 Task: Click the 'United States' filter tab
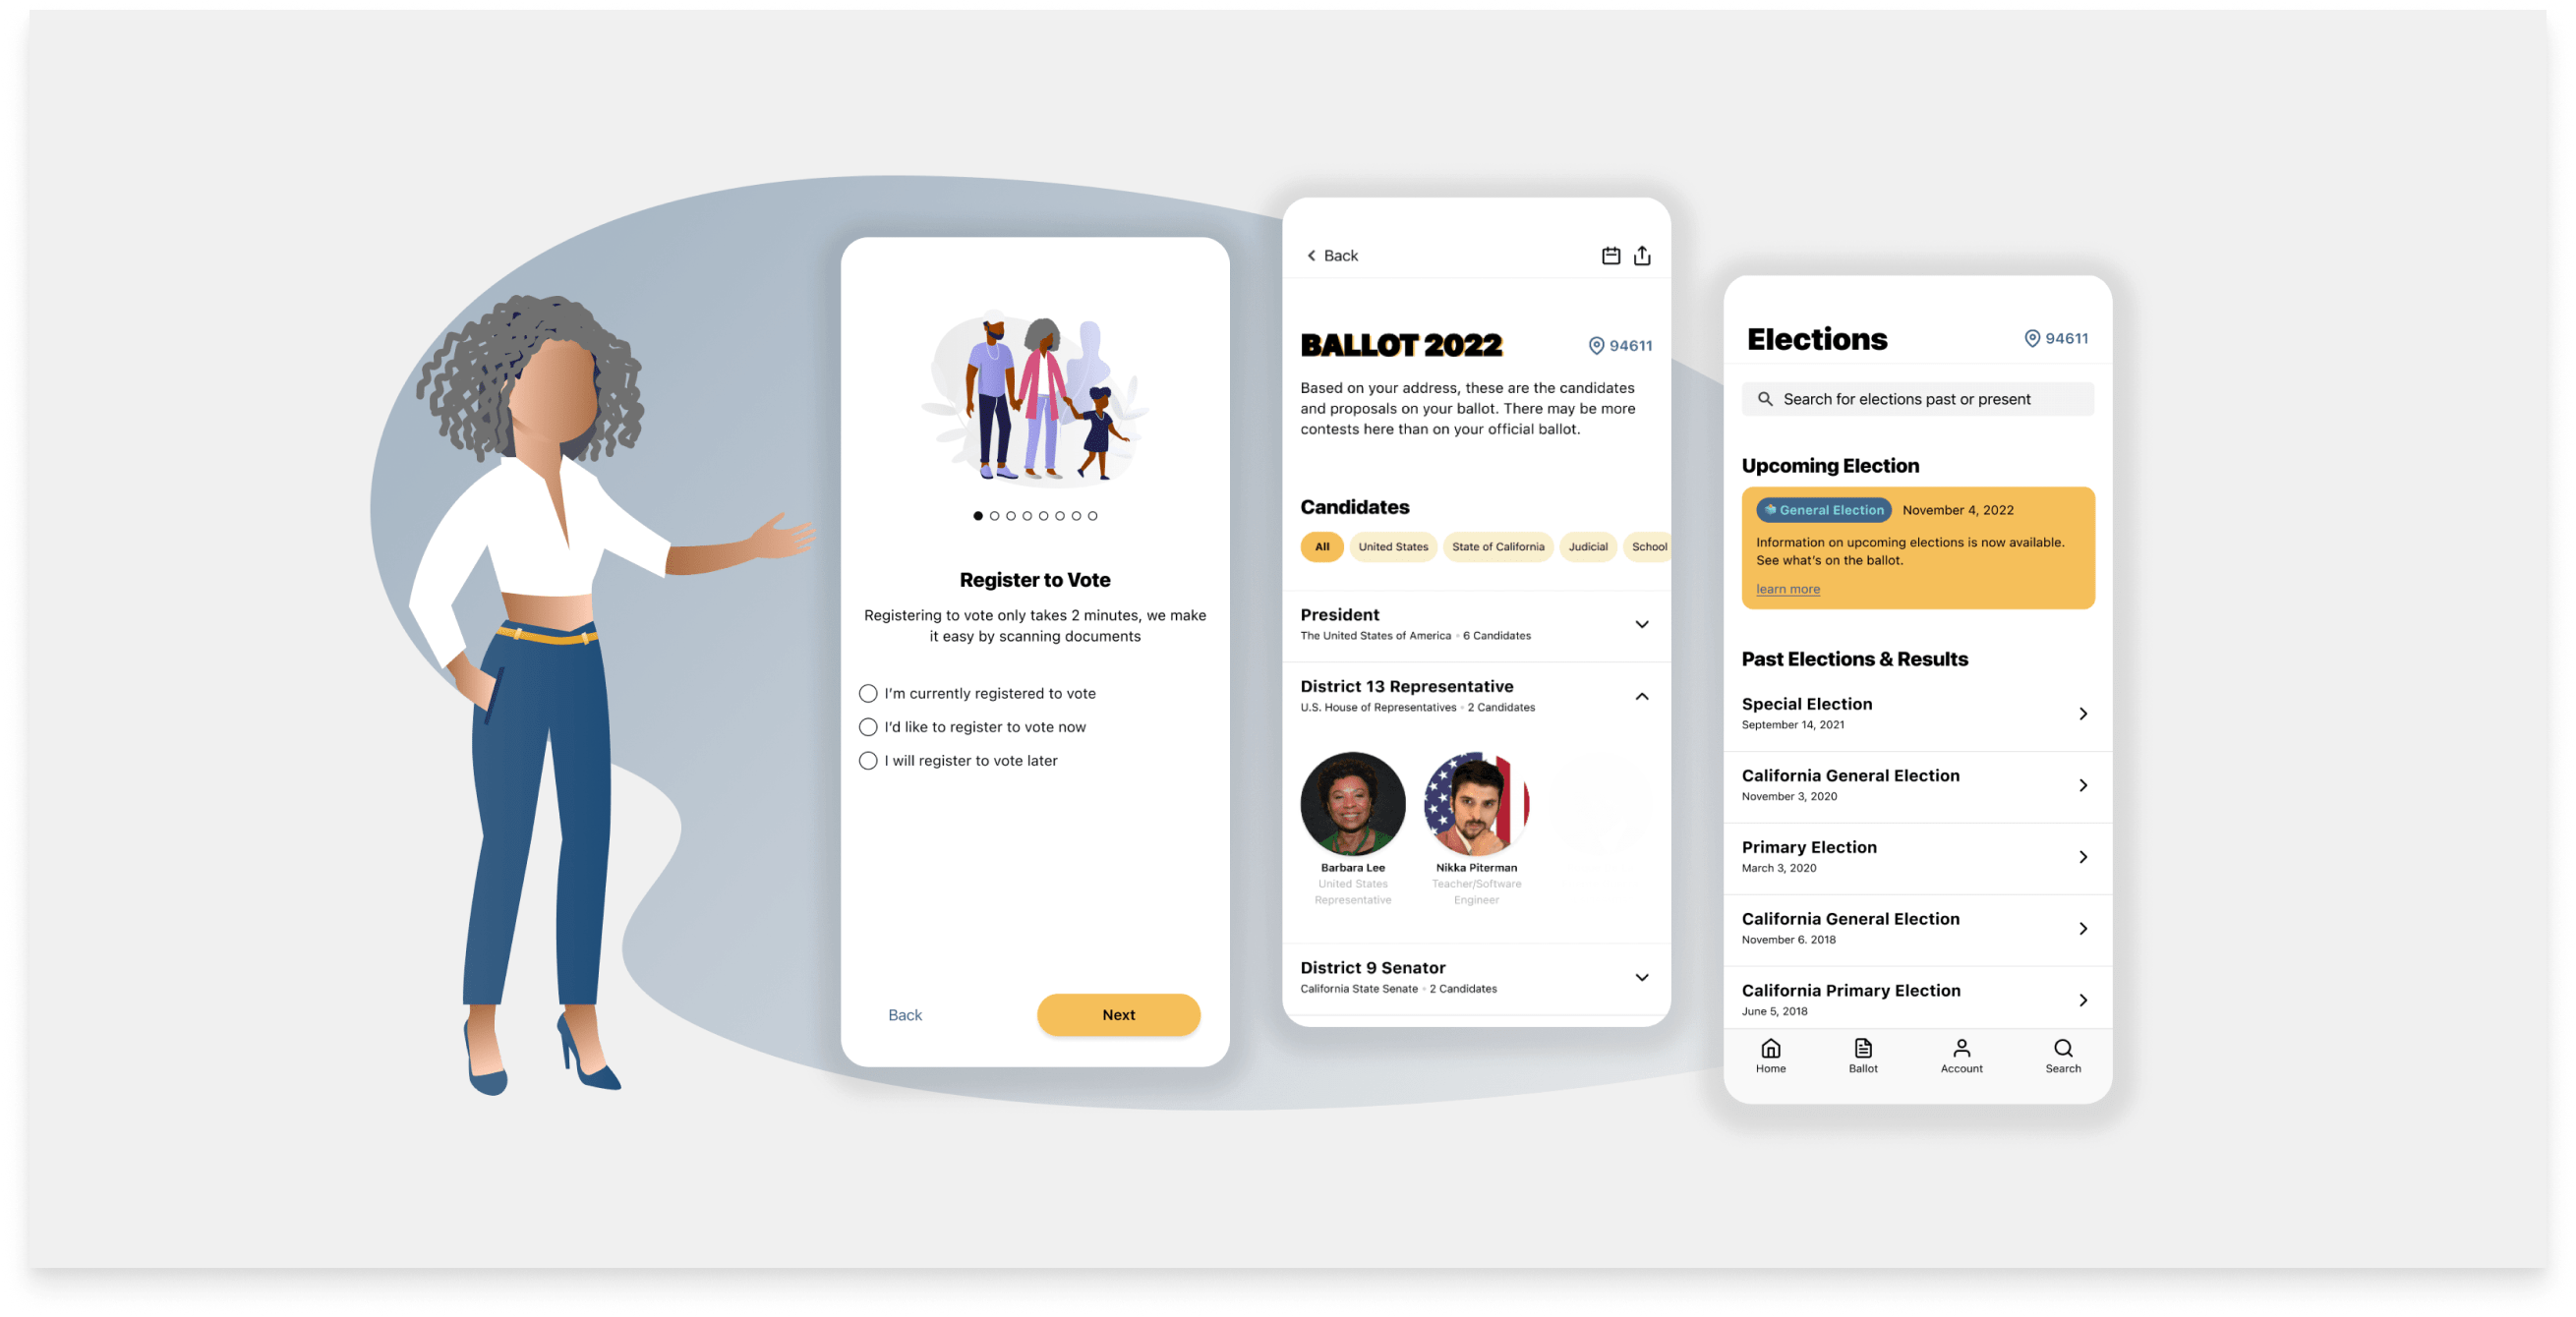(1393, 545)
